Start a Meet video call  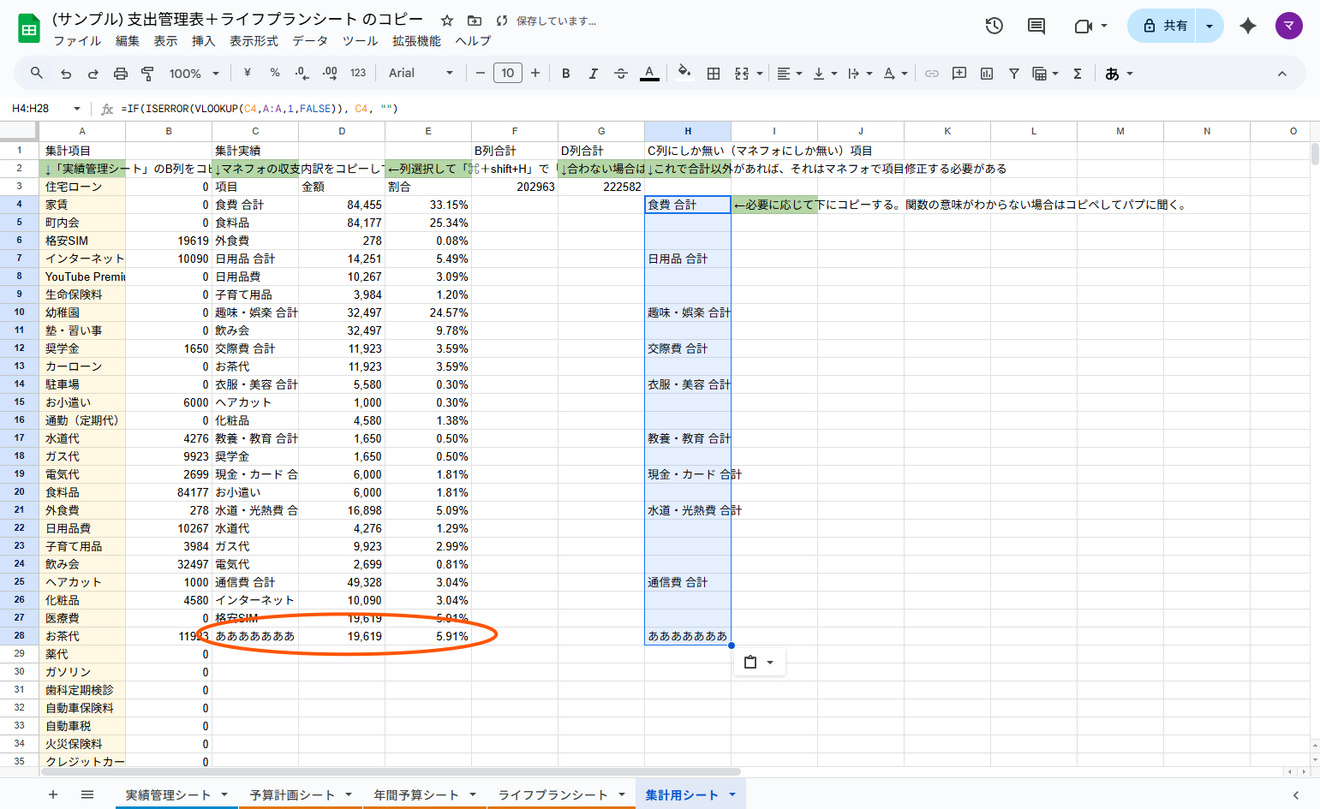coord(1090,26)
